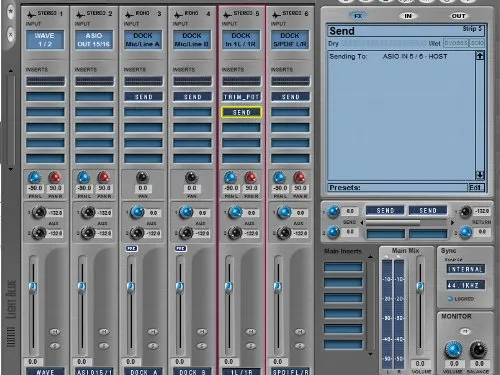Click the Main Inserts up scroll arrow
The height and width of the screenshot is (375, 500).
point(370,257)
